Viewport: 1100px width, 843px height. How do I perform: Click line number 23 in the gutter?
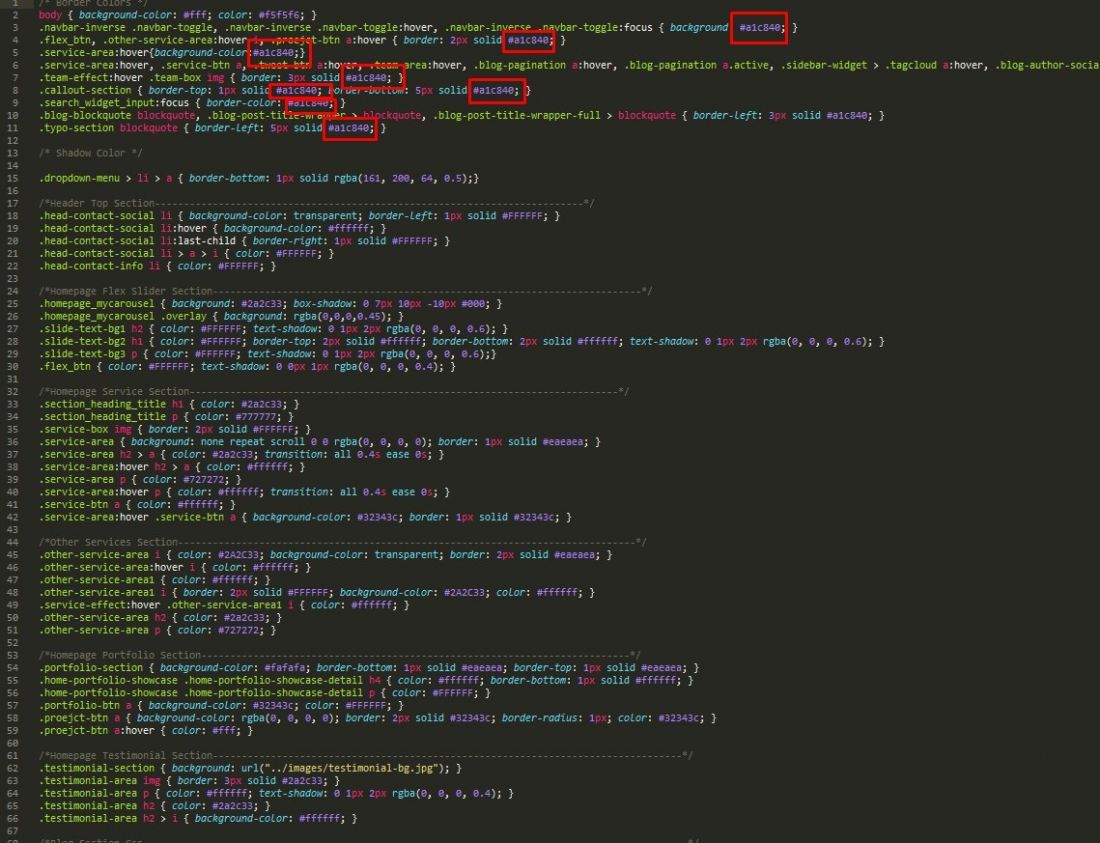(x=14, y=279)
